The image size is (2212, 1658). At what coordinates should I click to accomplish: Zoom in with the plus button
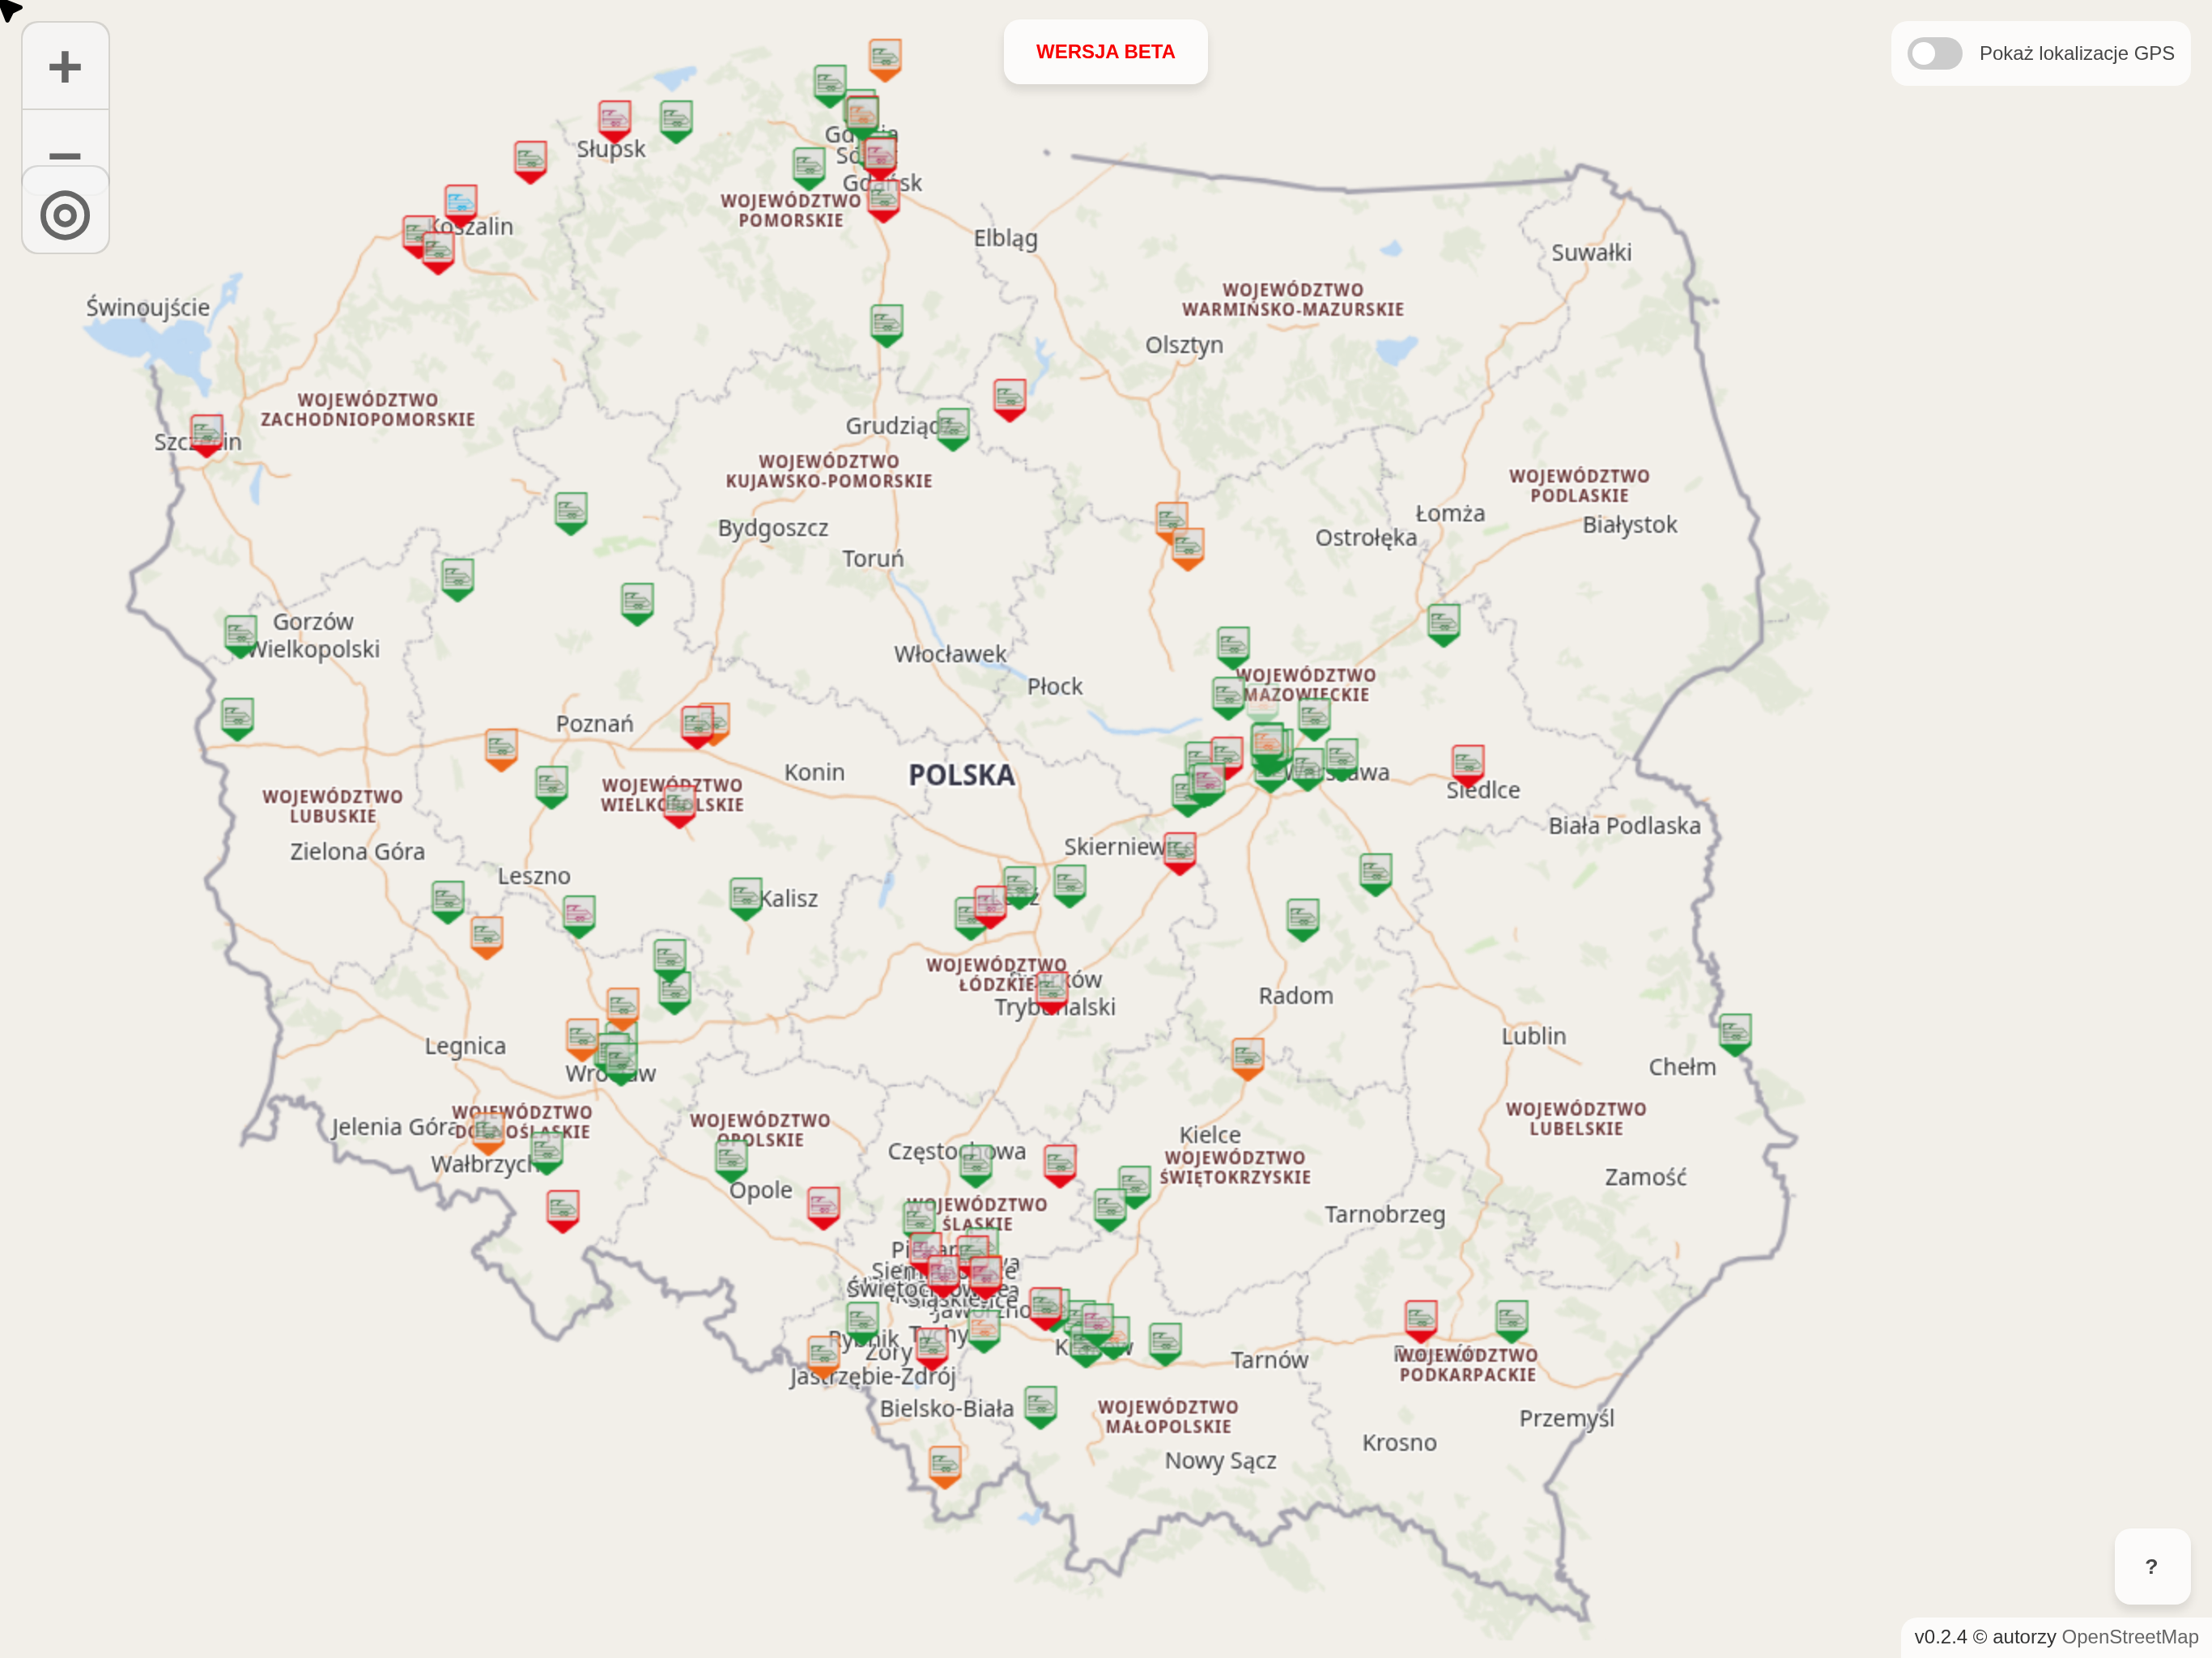coord(65,67)
